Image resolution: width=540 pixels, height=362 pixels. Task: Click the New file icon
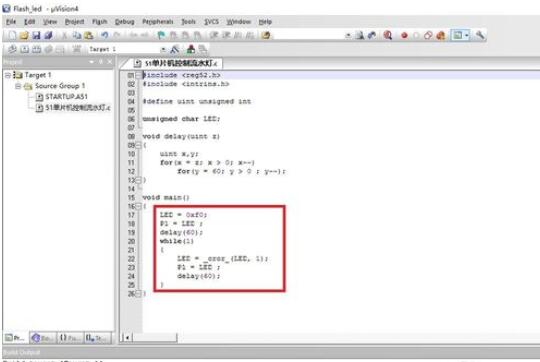click(12, 35)
